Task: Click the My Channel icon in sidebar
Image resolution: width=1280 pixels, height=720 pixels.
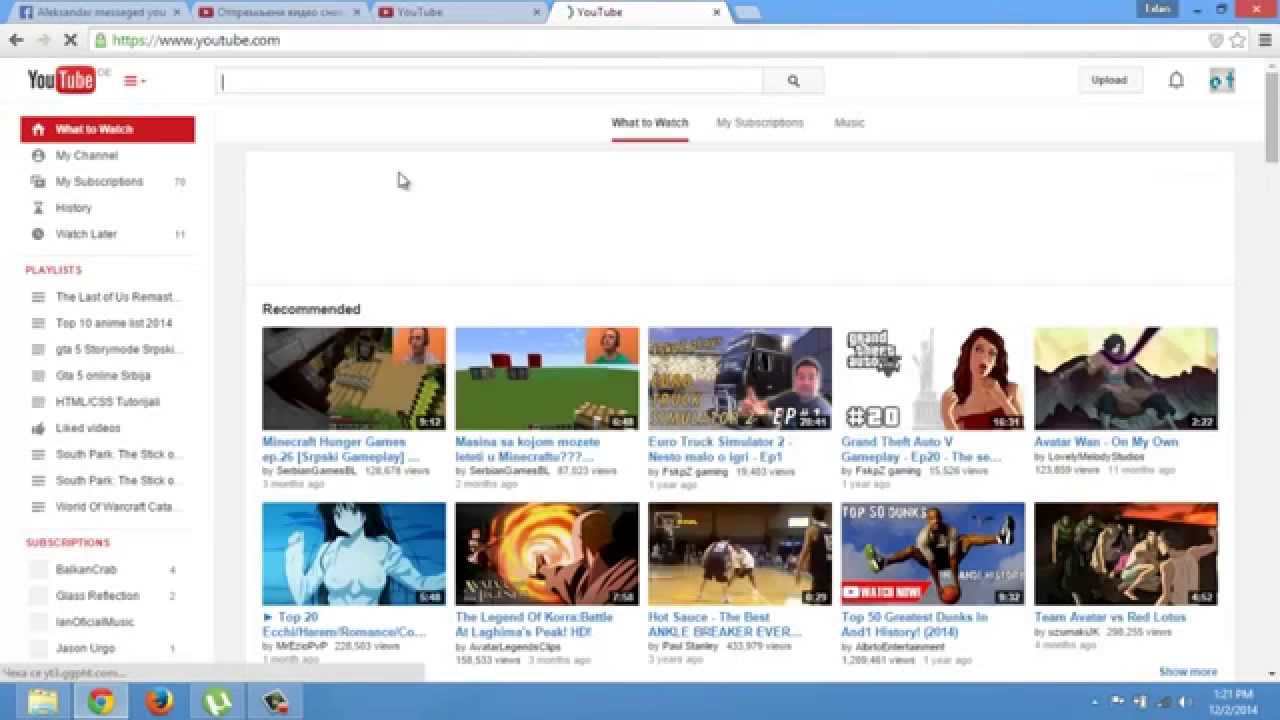Action: pos(38,155)
